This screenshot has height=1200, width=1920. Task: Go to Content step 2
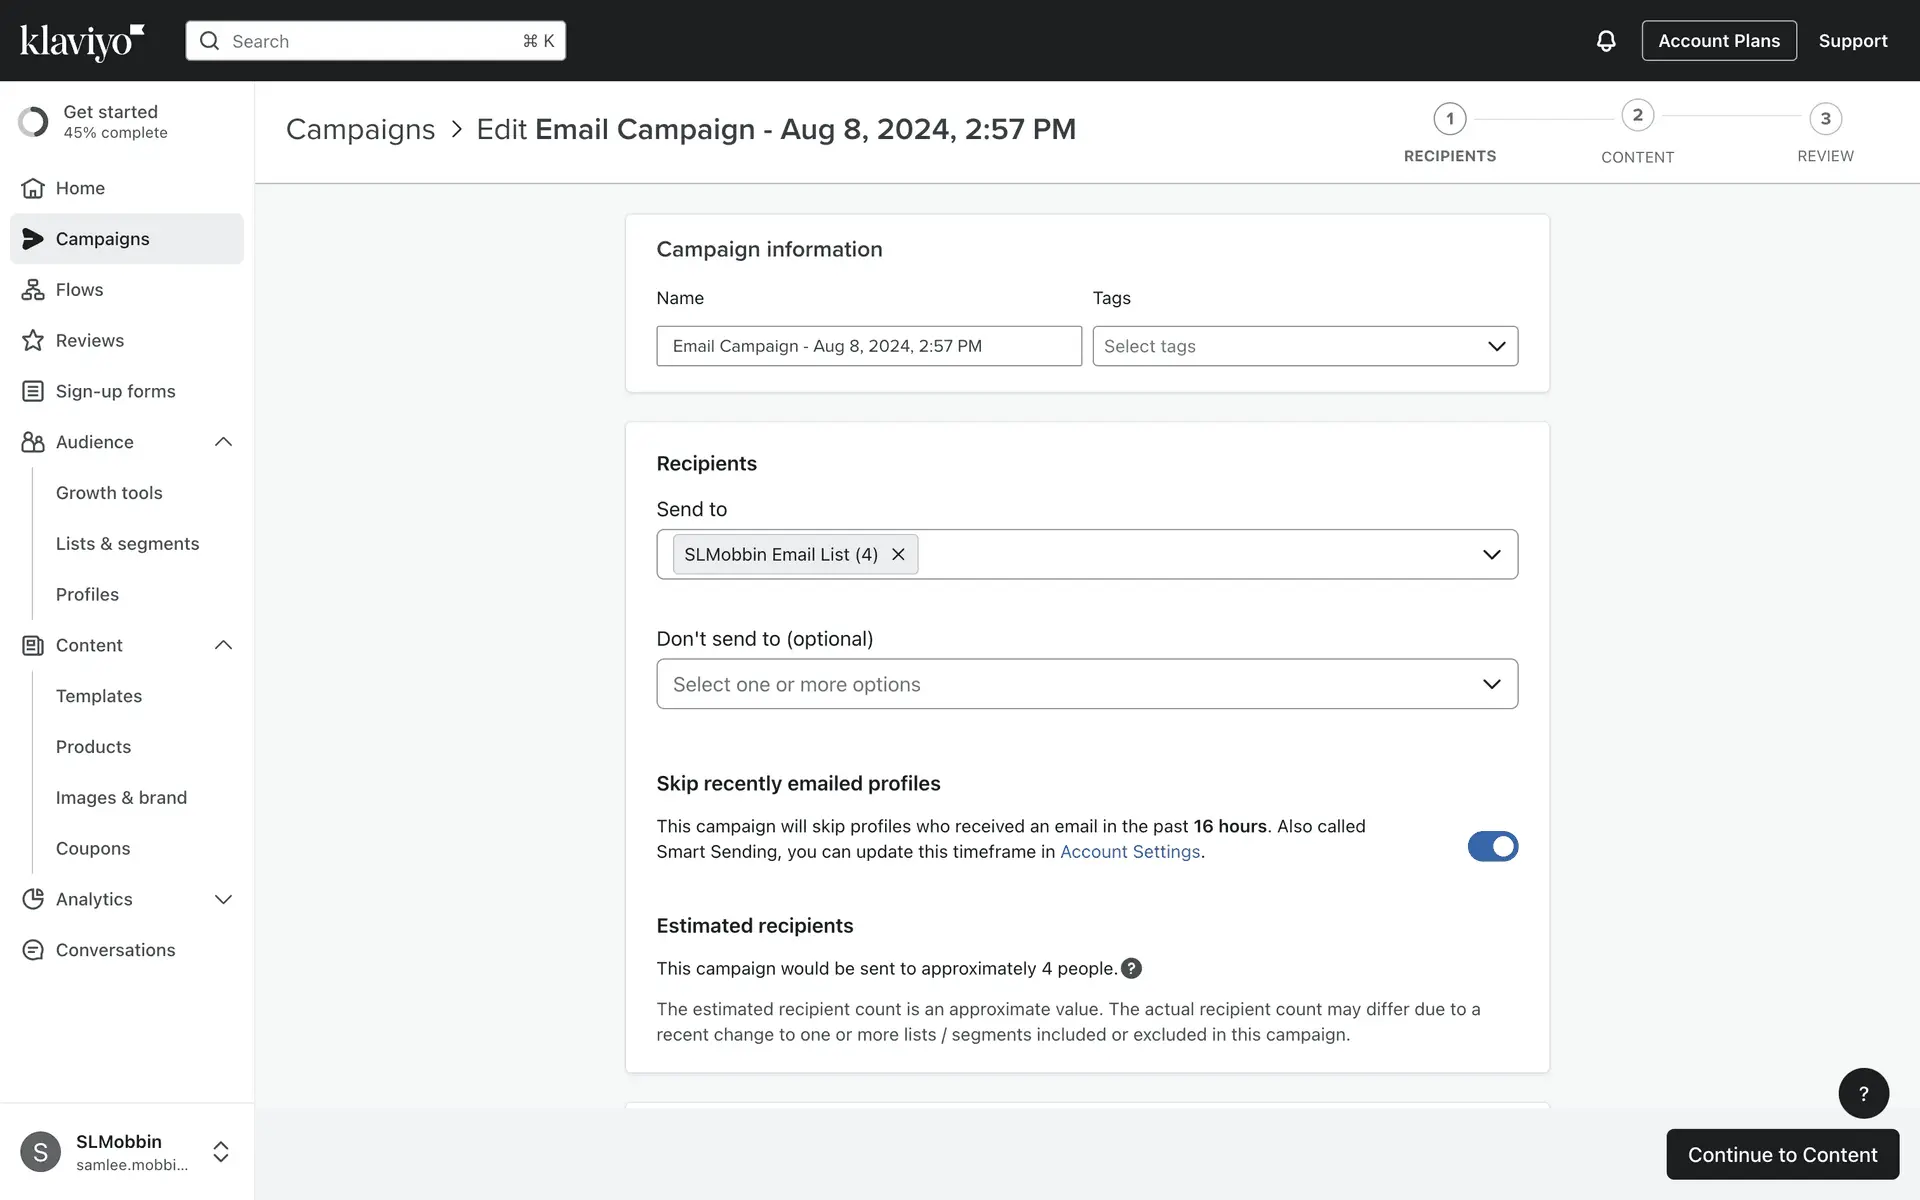point(1637,117)
